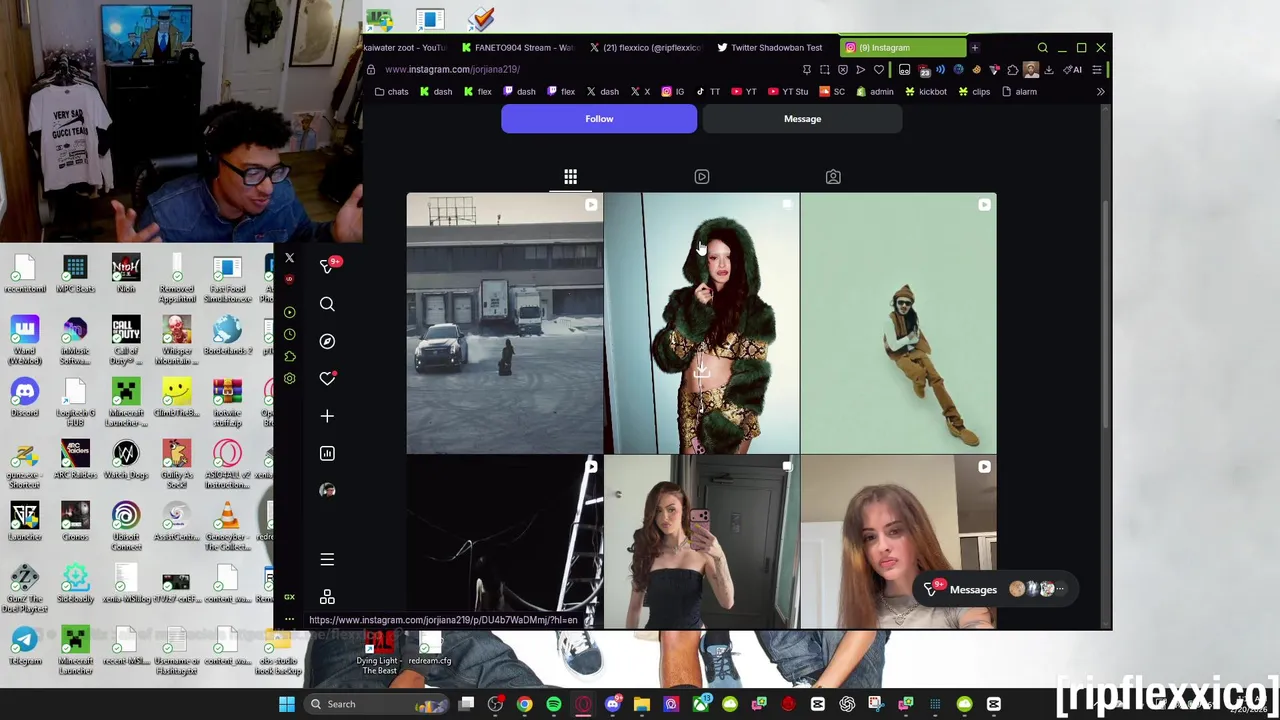This screenshot has height=720, width=1280.
Task: Open History clock in Opera GX sidebar
Action: (x=289, y=334)
